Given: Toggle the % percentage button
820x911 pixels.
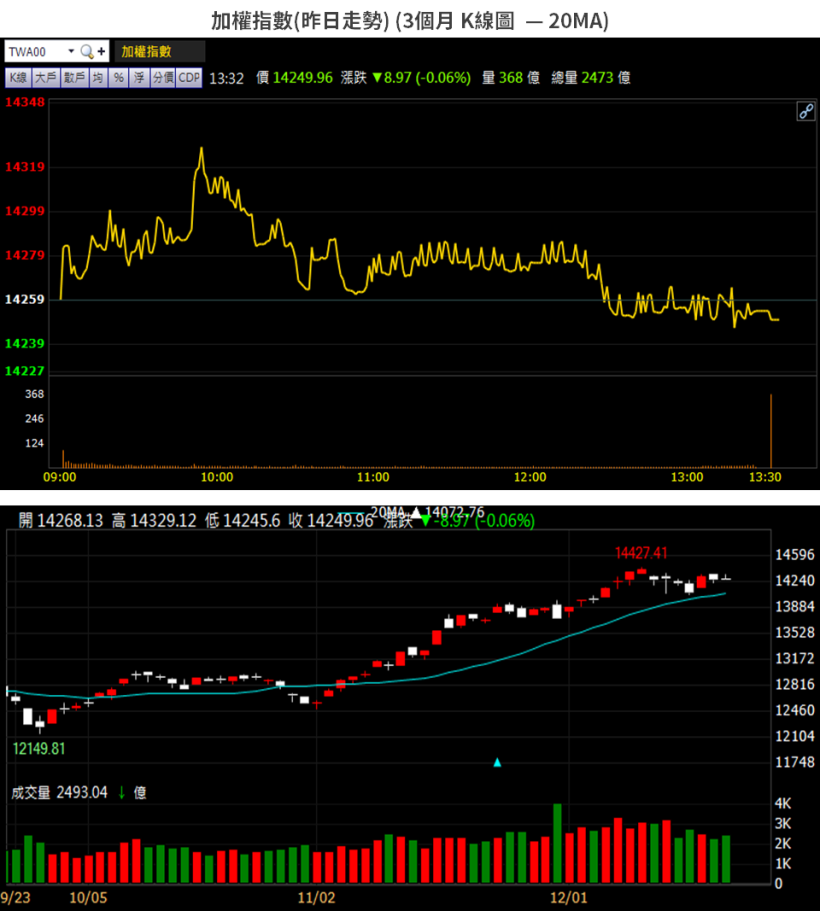Looking at the screenshot, I should 119,78.
